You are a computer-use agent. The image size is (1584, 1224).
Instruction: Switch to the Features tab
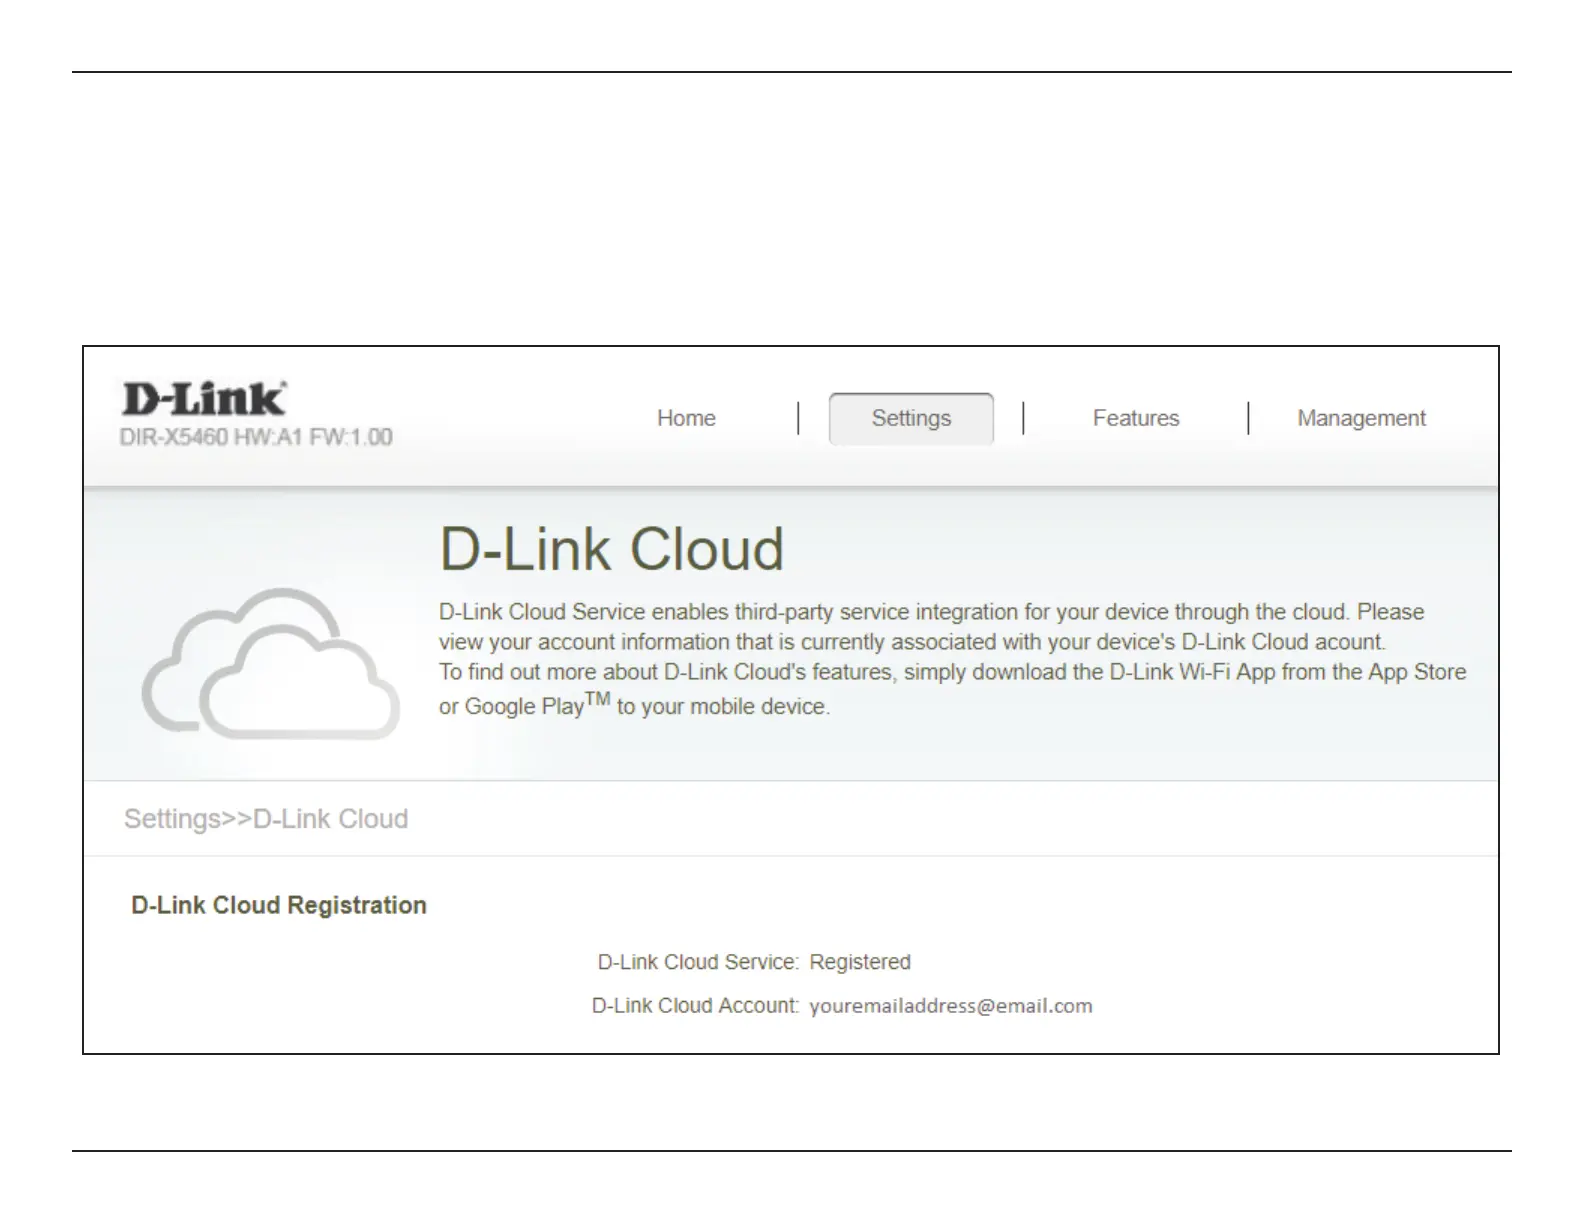point(1136,418)
